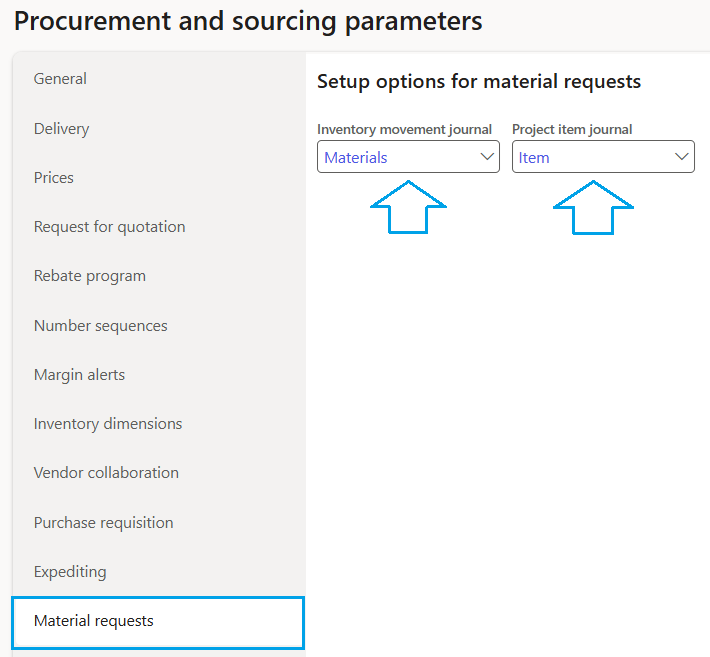
Task: Click the Project item journal label
Action: click(572, 129)
